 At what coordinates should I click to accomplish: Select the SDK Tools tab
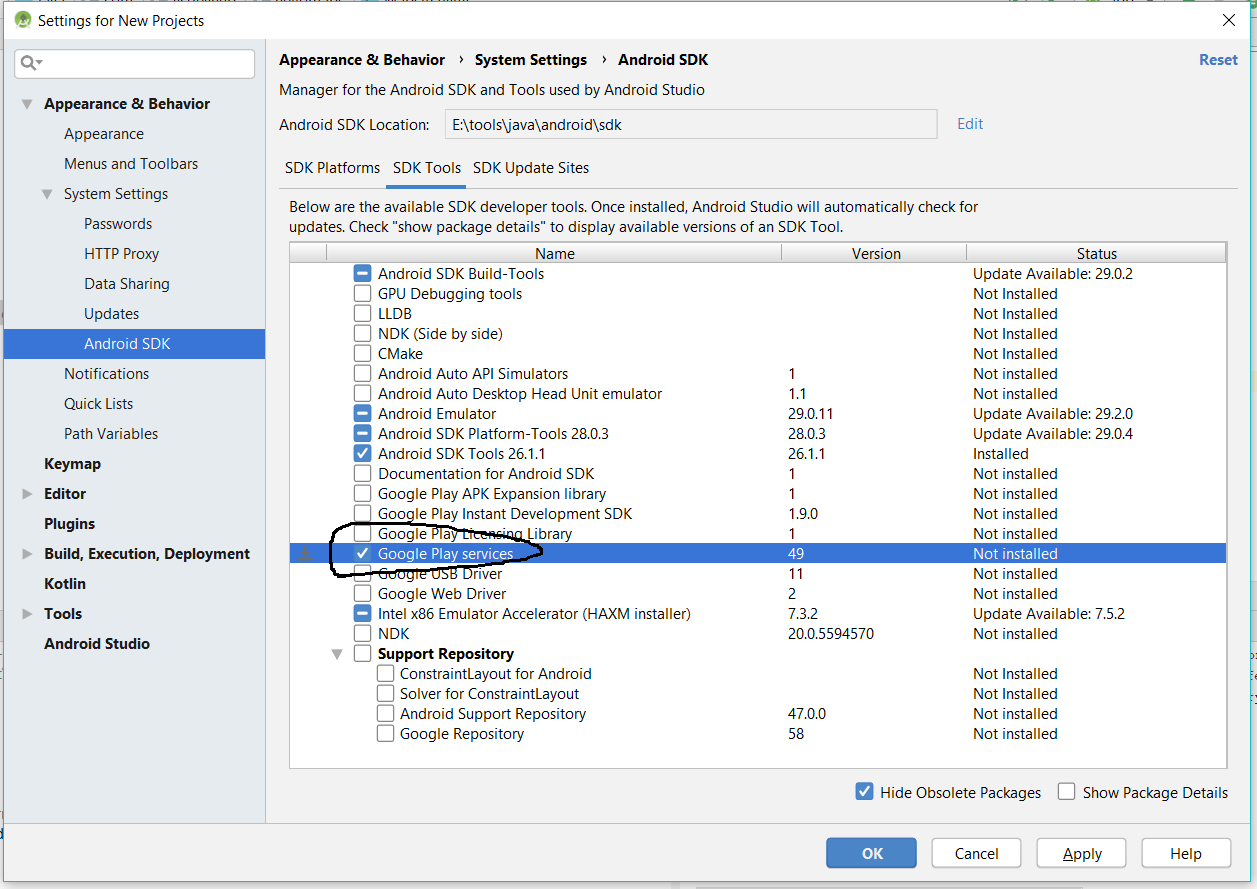tap(427, 168)
